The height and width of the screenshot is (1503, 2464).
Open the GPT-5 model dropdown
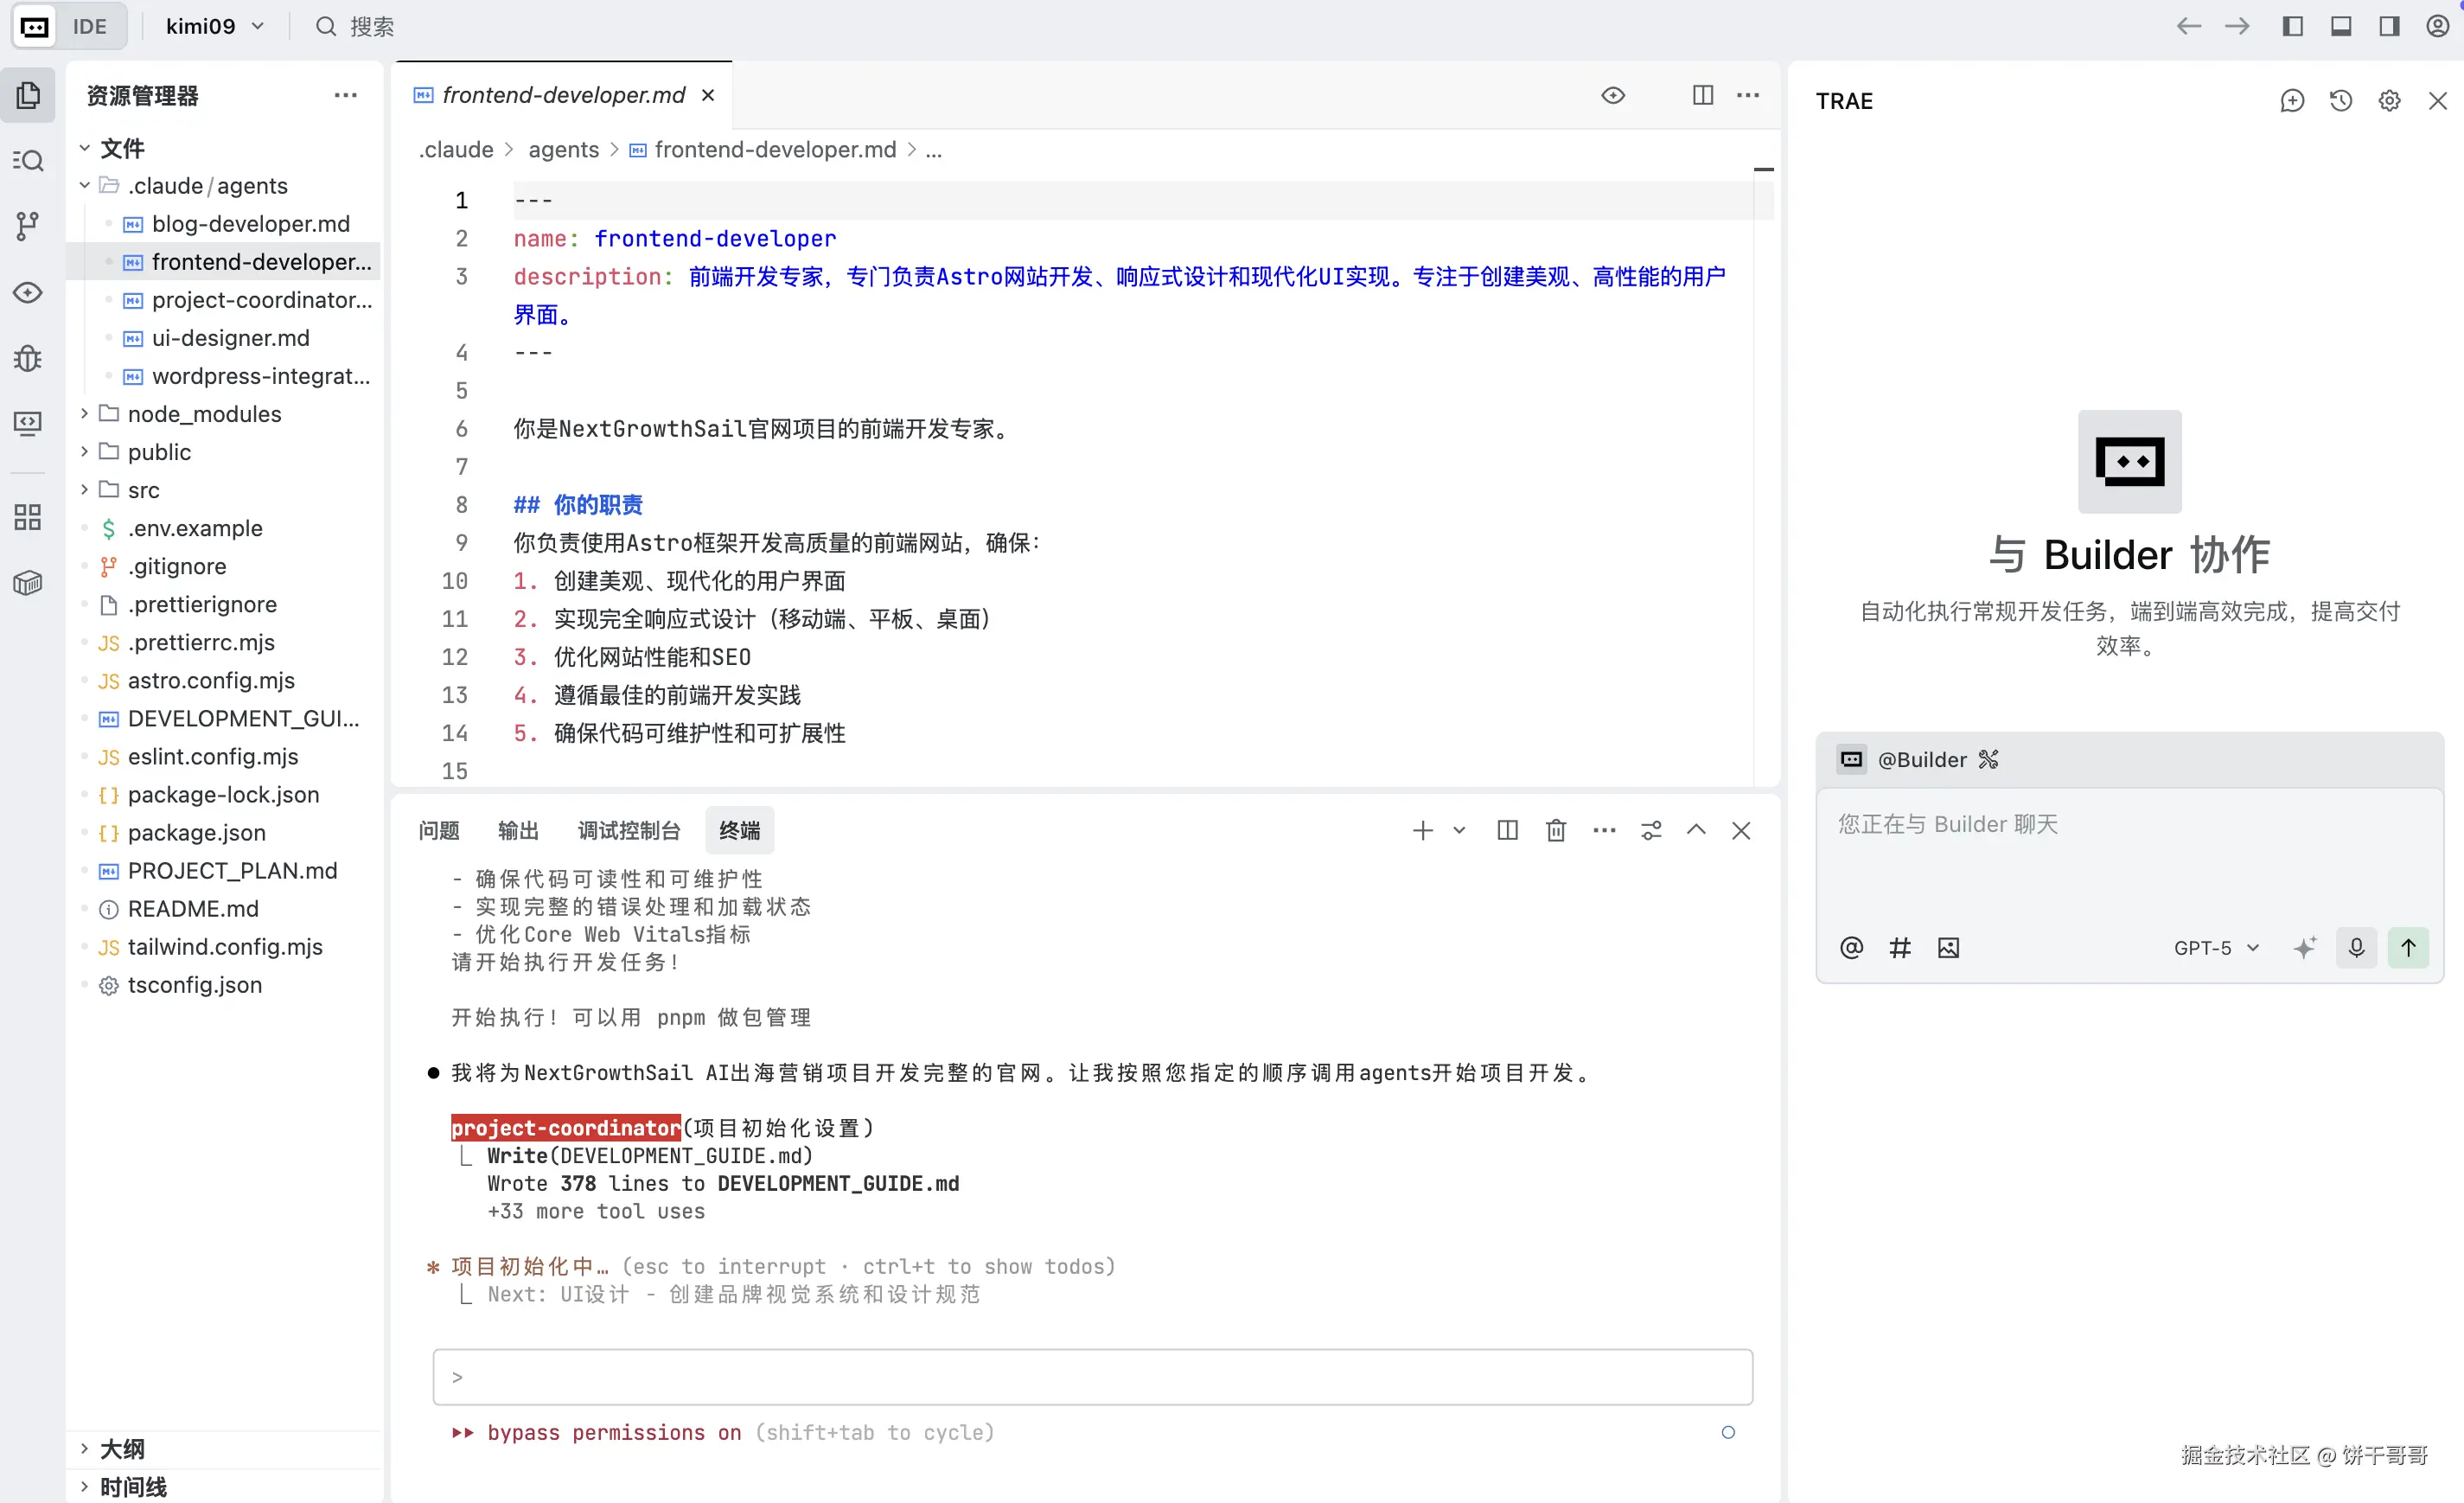[x=2215, y=947]
